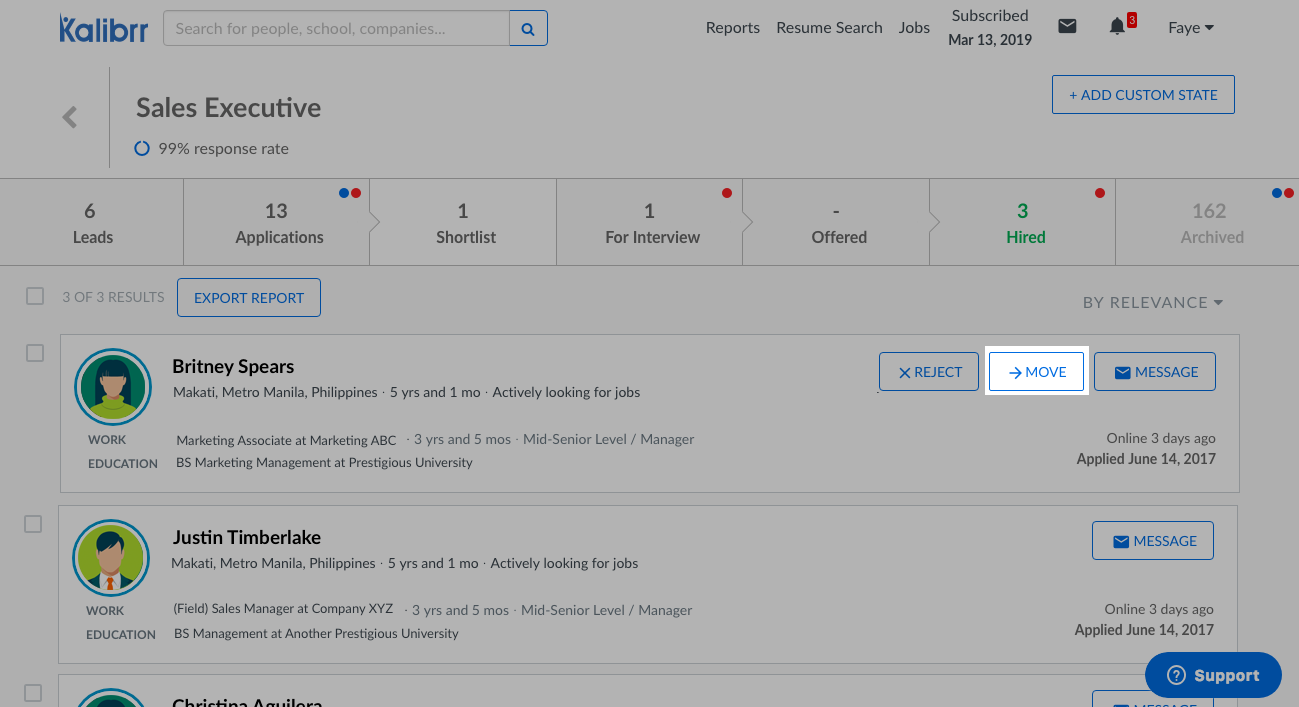The width and height of the screenshot is (1299, 707).
Task: Open the By Relevance sort dropdown
Action: pyautogui.click(x=1153, y=302)
